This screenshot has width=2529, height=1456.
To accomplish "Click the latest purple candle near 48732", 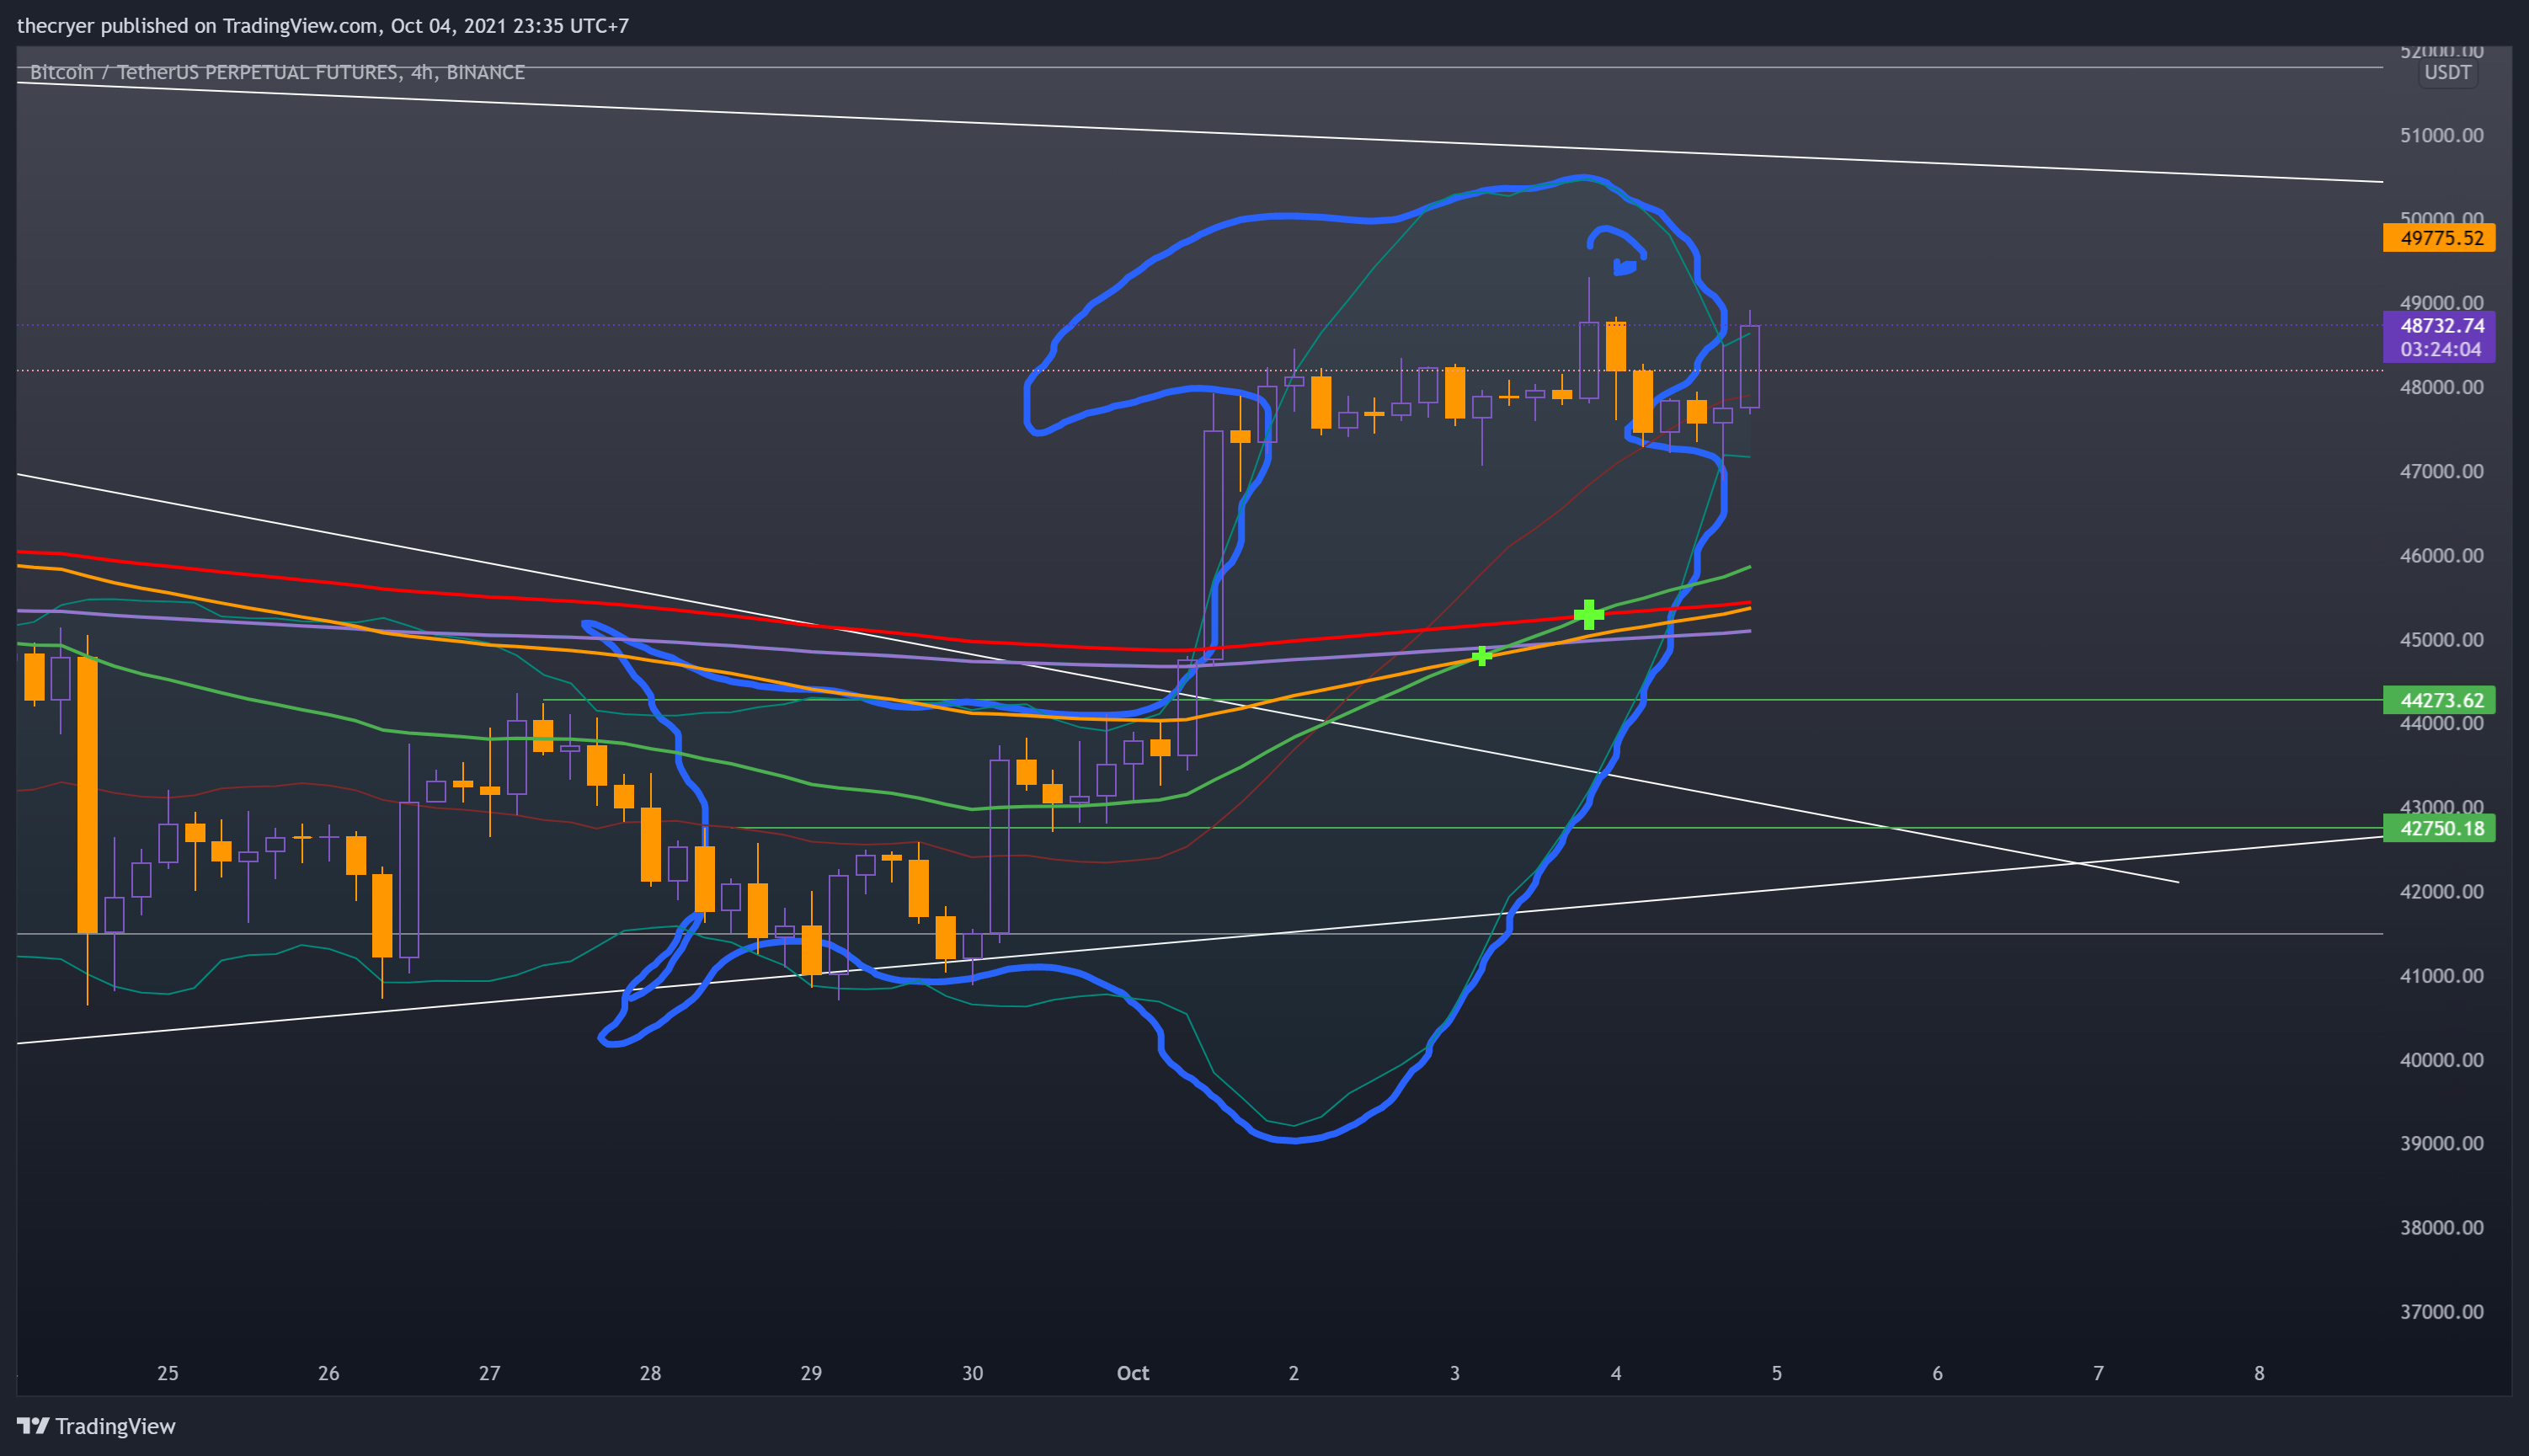I will (1749, 367).
